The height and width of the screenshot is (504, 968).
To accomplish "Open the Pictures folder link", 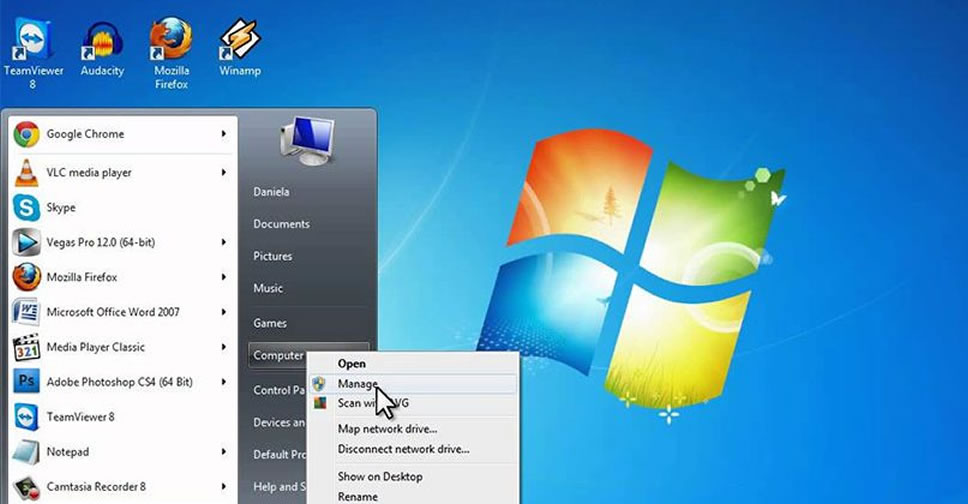I will (x=272, y=256).
